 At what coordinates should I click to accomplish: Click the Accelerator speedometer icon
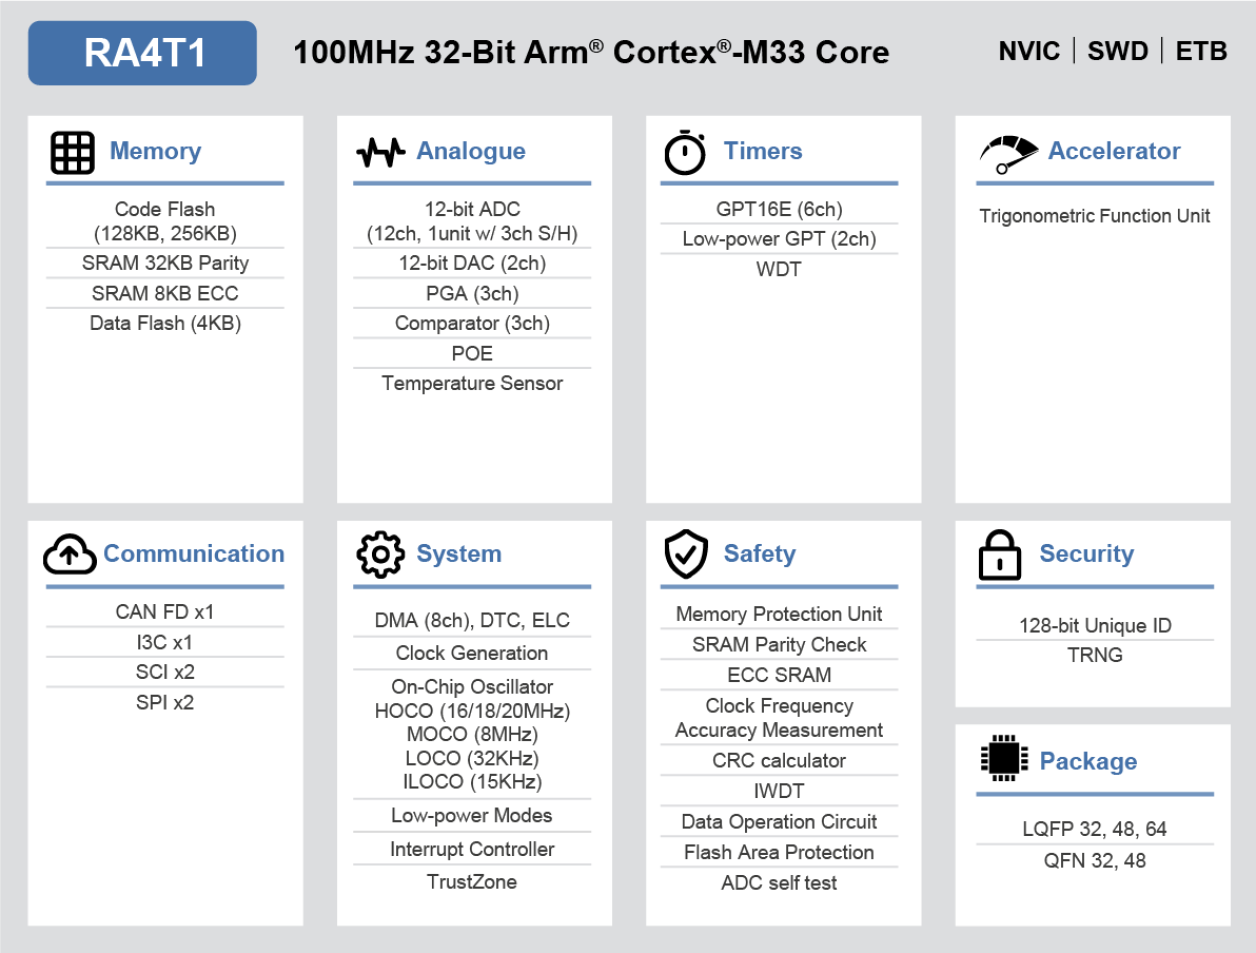(1008, 154)
